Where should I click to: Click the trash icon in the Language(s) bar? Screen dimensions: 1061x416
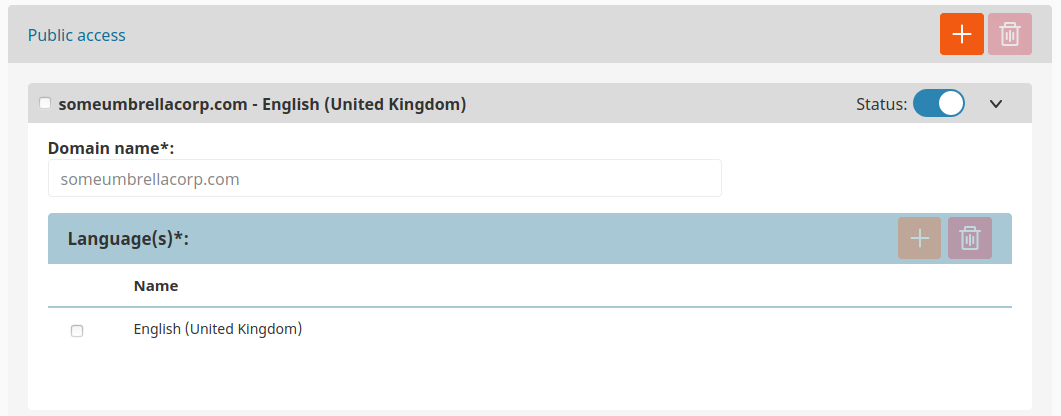click(970, 238)
